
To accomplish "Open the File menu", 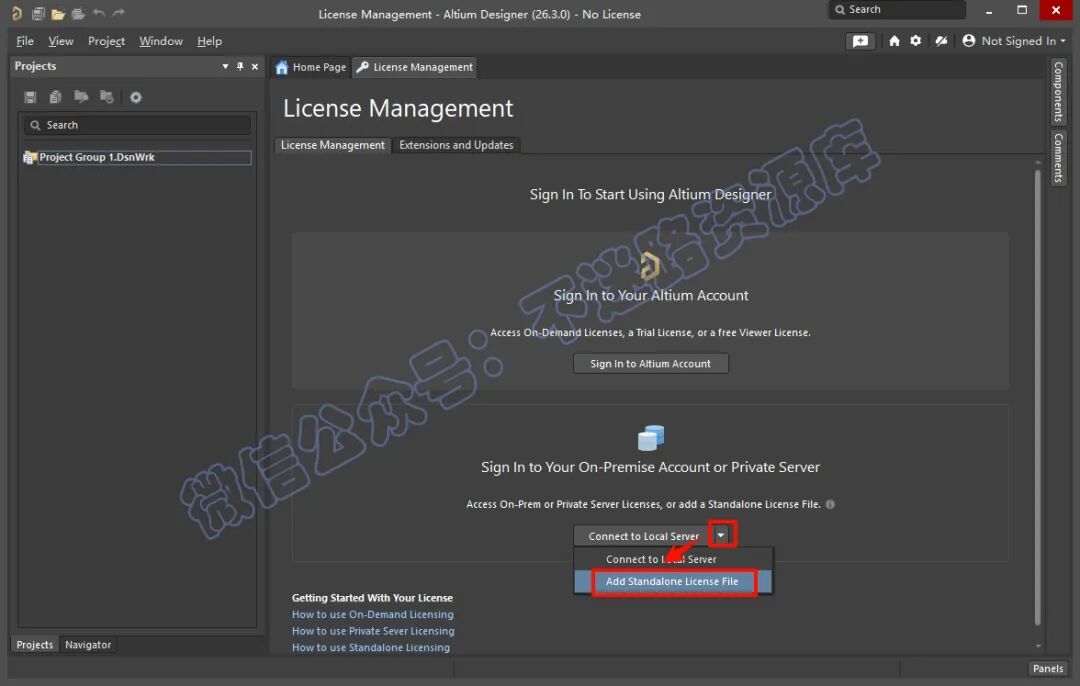I will click(25, 41).
